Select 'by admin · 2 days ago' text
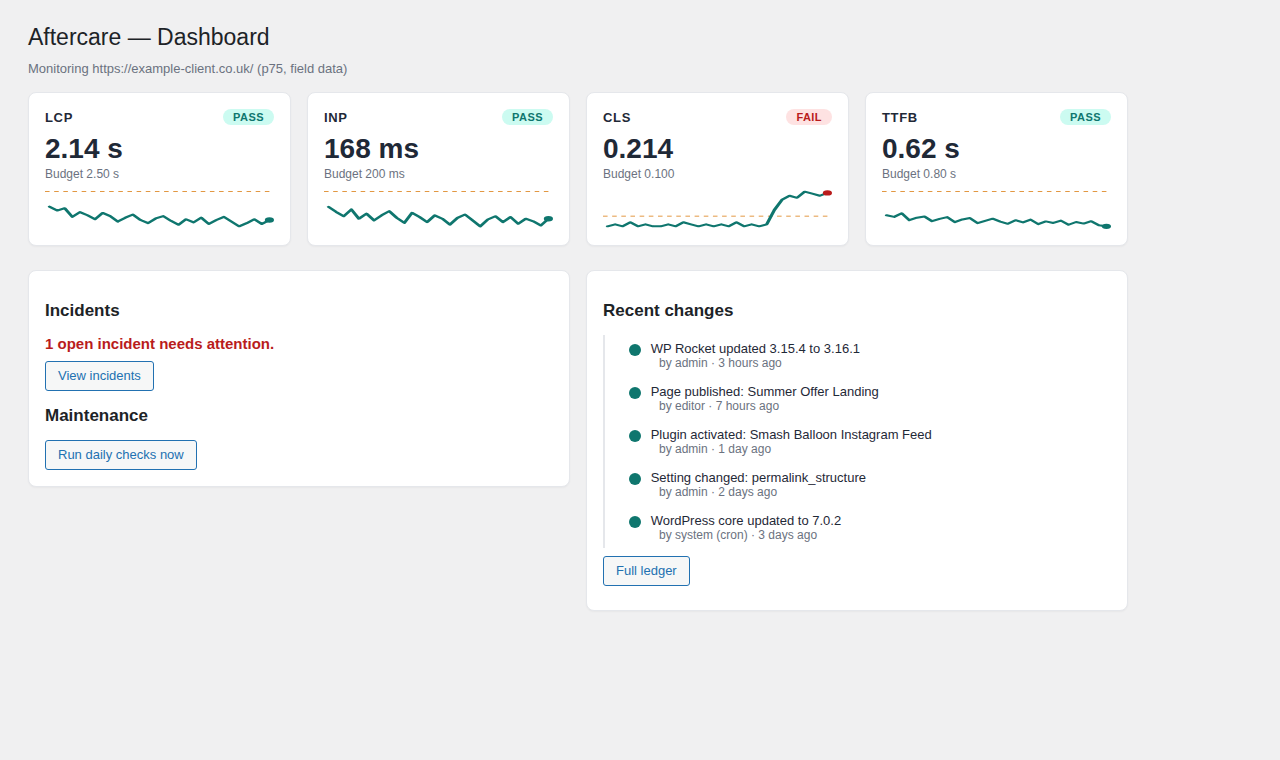Screen dimensions: 1280x760 [x=718, y=492]
